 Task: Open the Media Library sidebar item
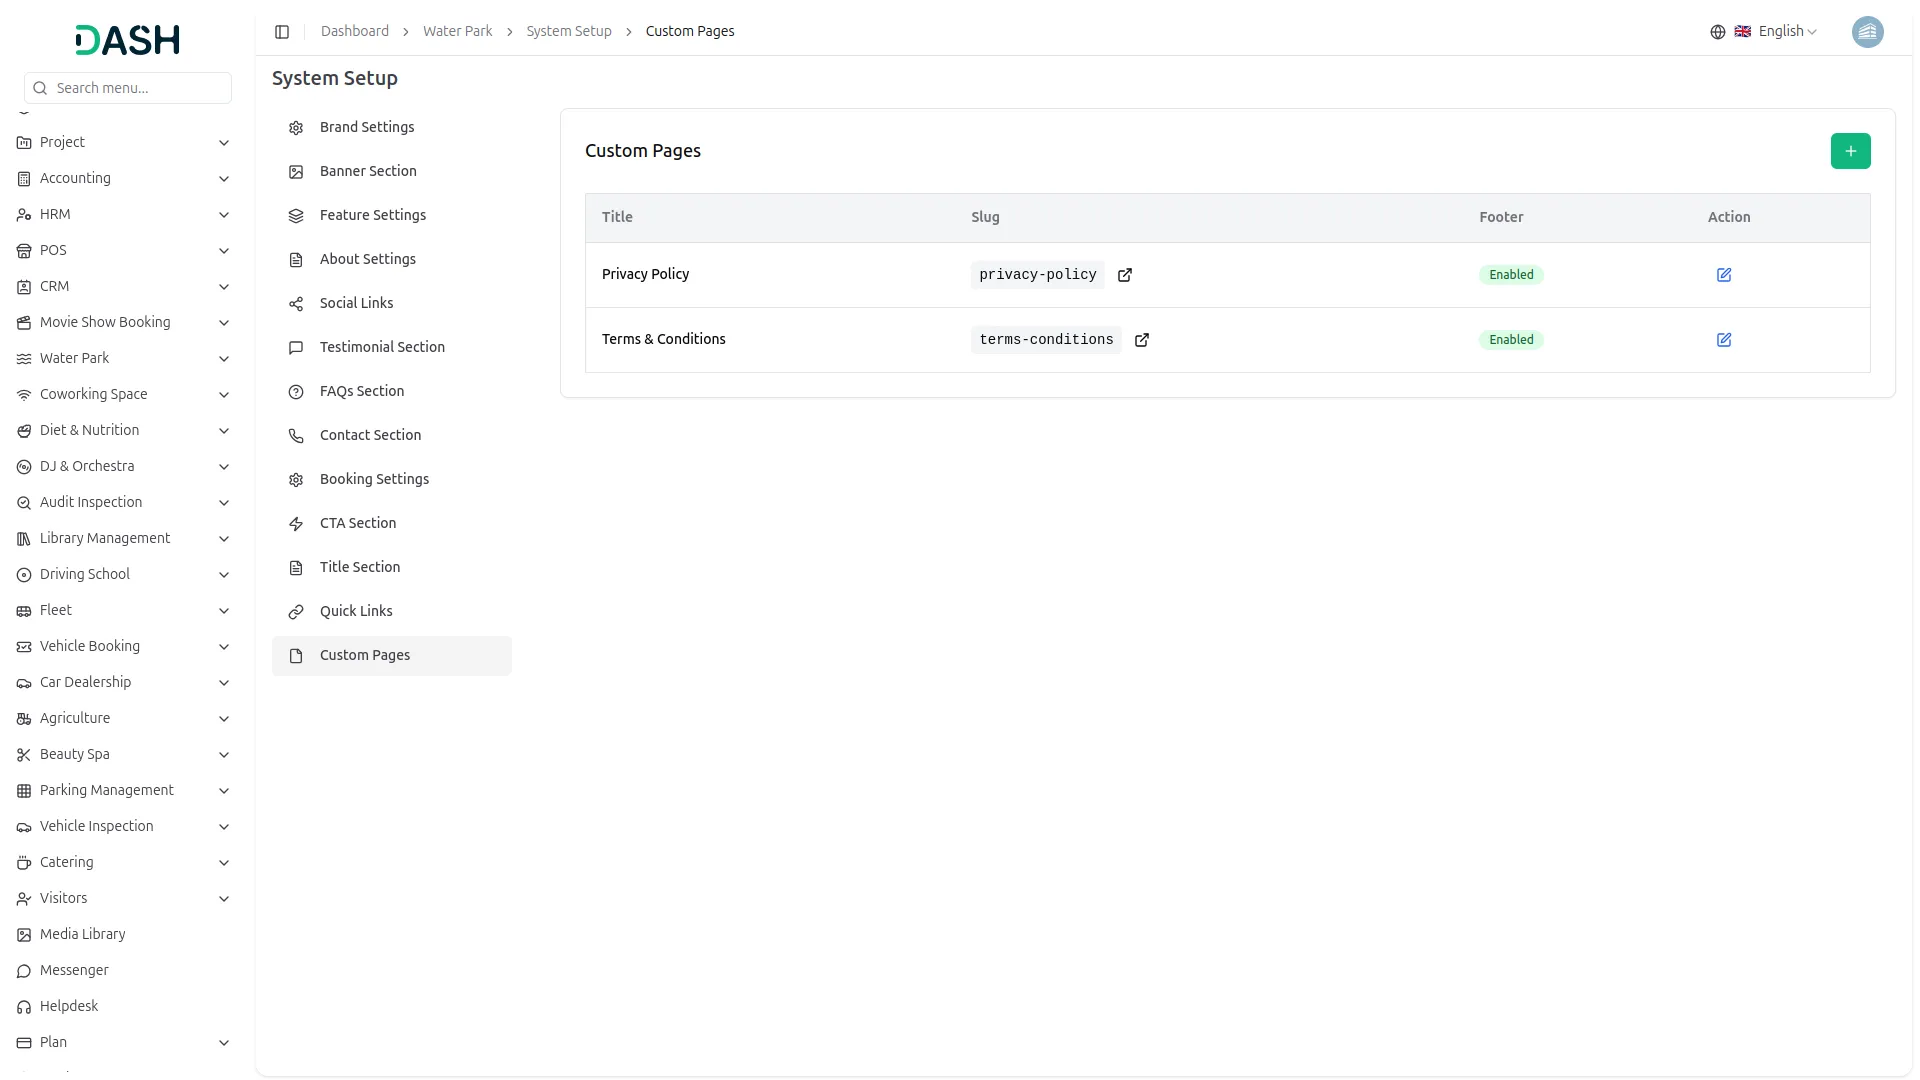[82, 934]
